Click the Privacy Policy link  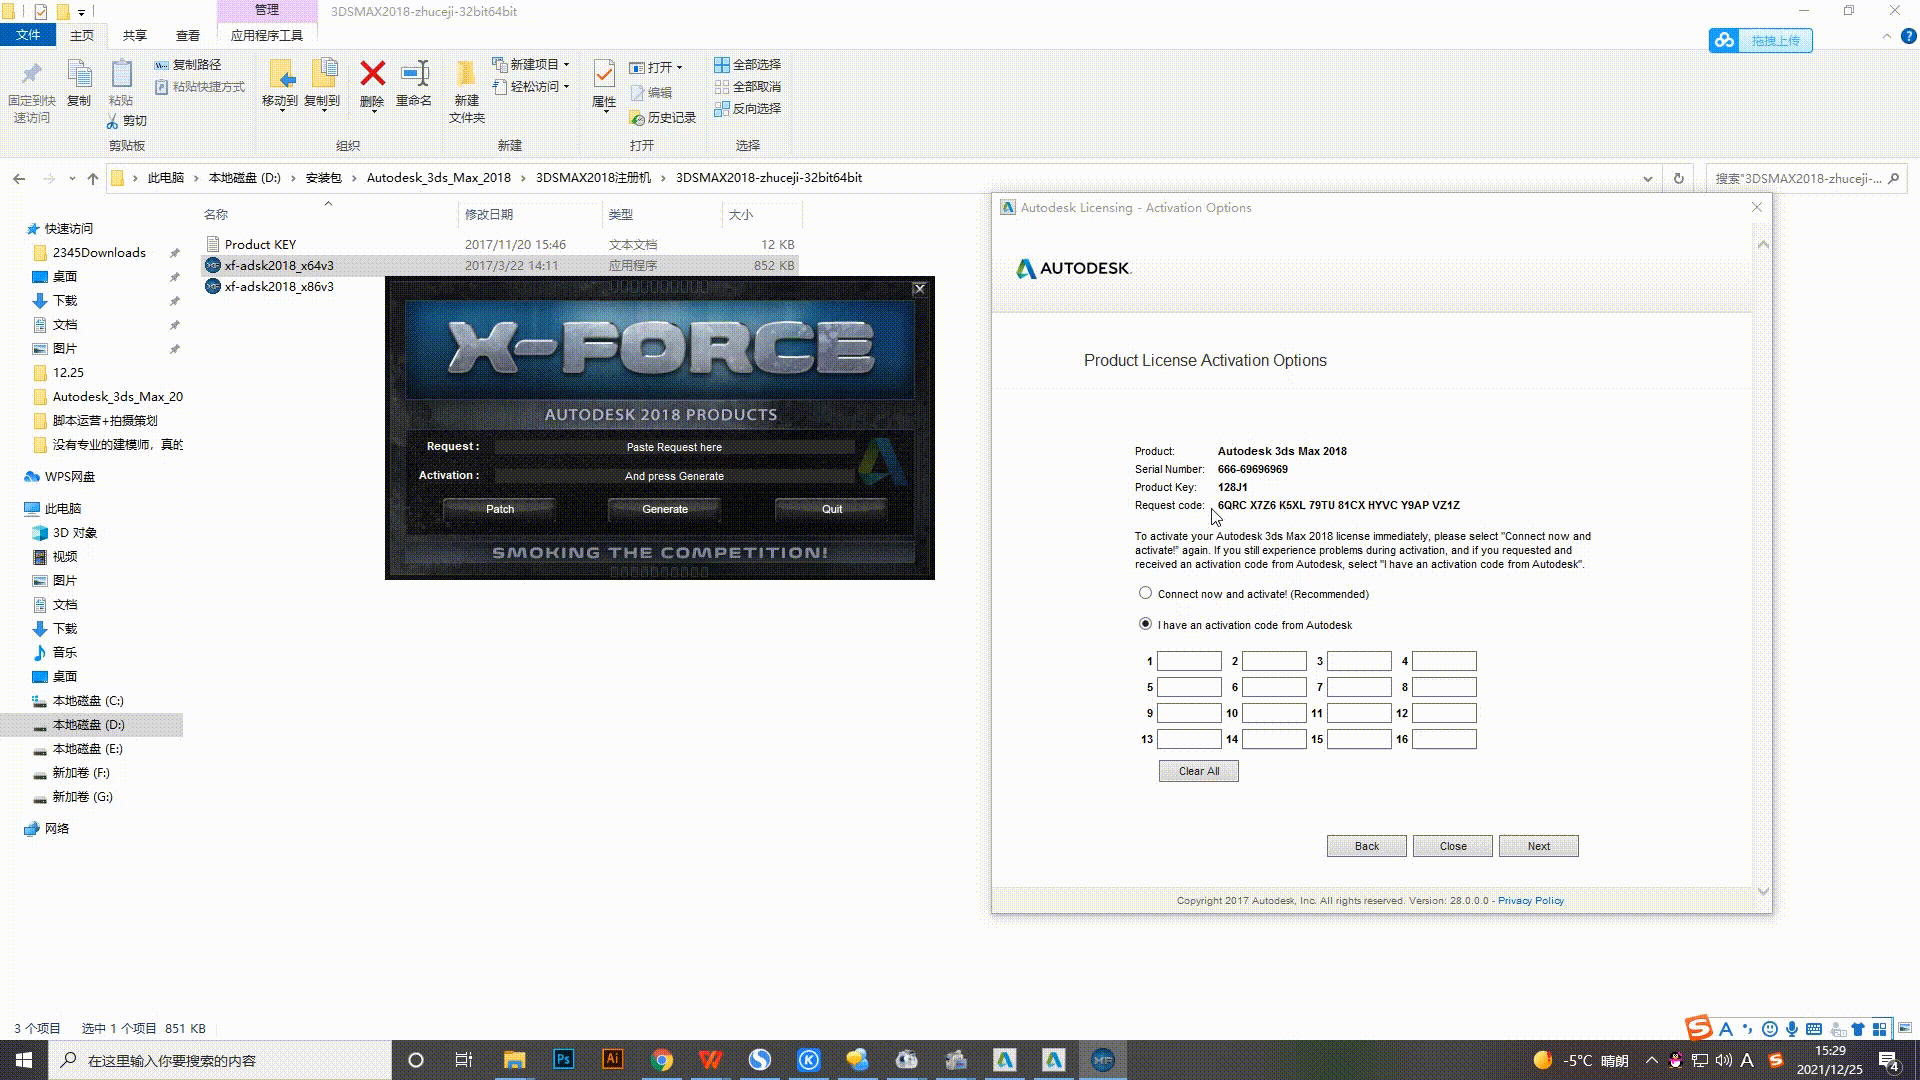(x=1530, y=900)
